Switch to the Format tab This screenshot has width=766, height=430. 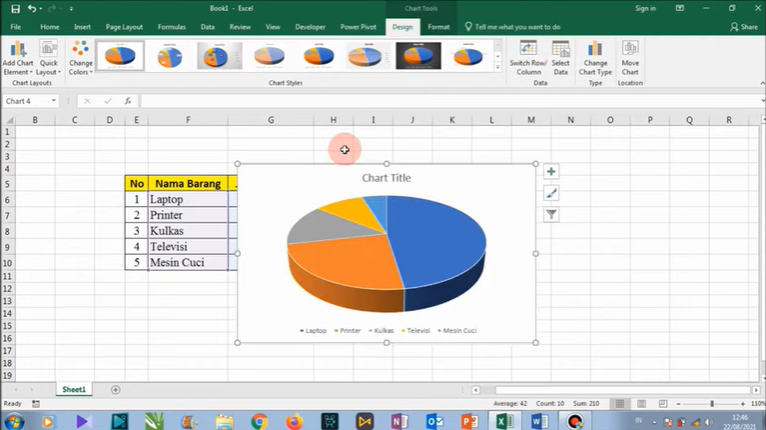pyautogui.click(x=438, y=27)
